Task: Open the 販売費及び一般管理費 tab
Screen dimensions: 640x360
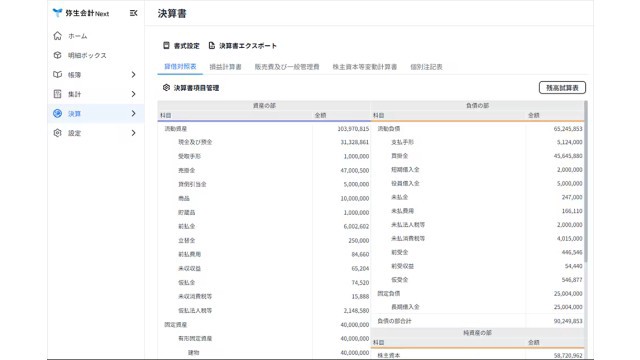Action: point(287,67)
